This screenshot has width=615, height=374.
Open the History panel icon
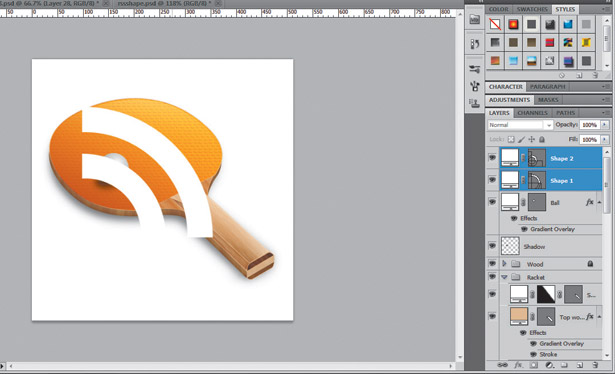point(475,44)
